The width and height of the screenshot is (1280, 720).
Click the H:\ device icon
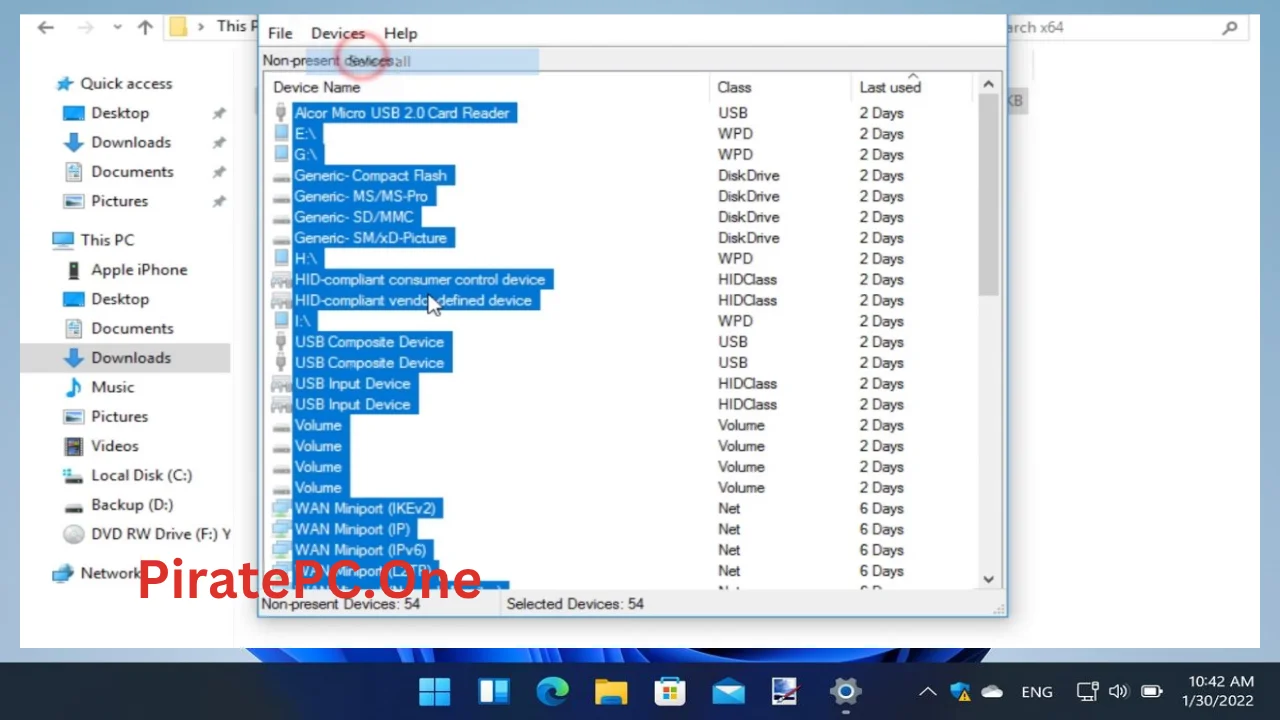point(281,258)
